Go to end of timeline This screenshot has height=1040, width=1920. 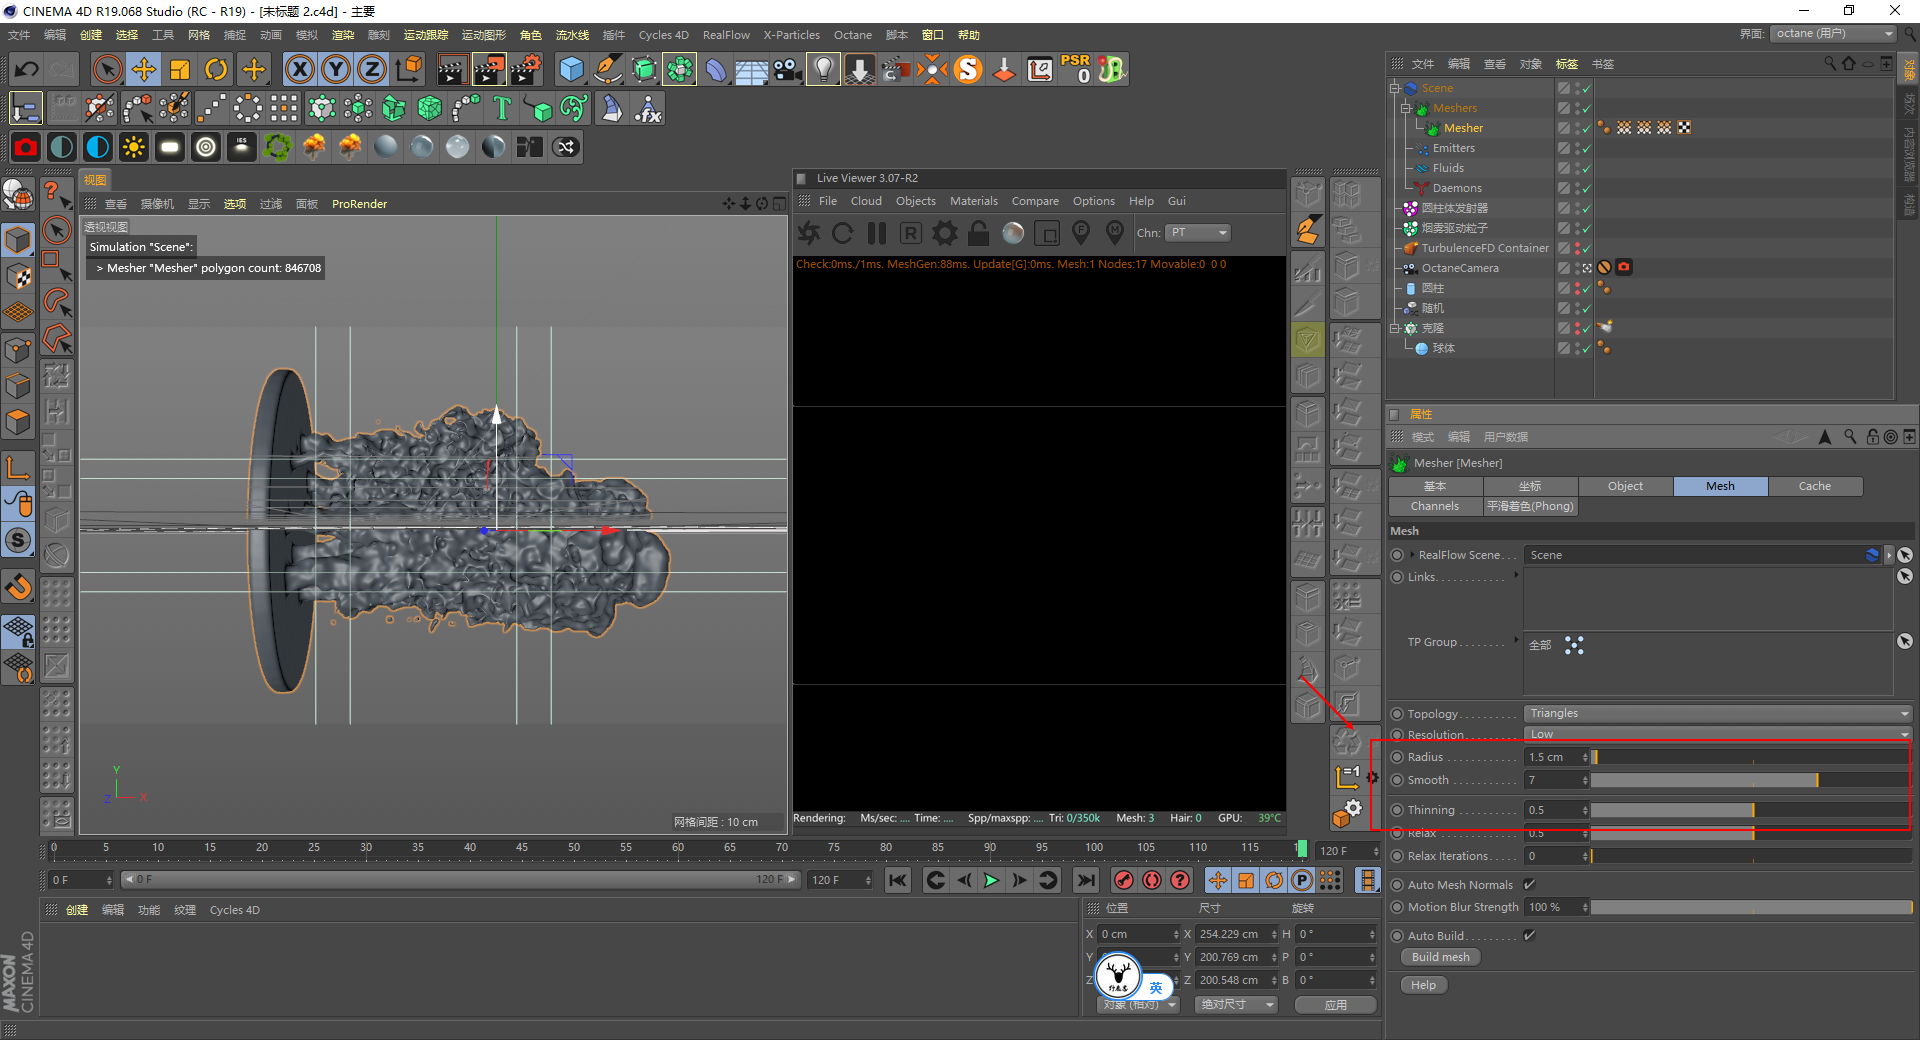pos(1085,880)
